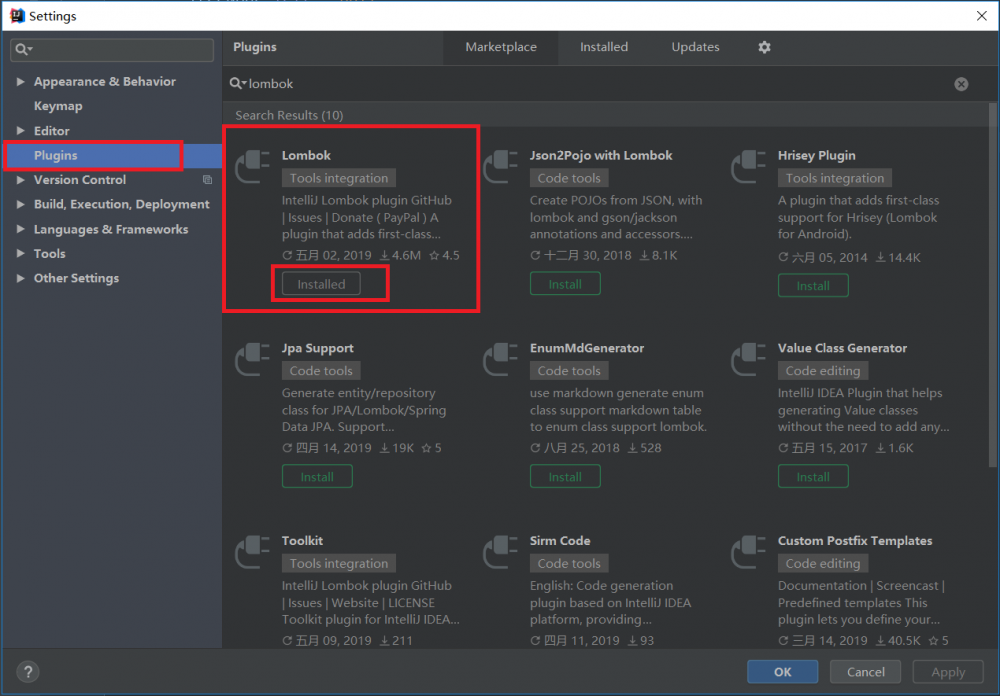Image resolution: width=1000 pixels, height=696 pixels.
Task: Select Keymap in the settings tree
Action: click(58, 106)
